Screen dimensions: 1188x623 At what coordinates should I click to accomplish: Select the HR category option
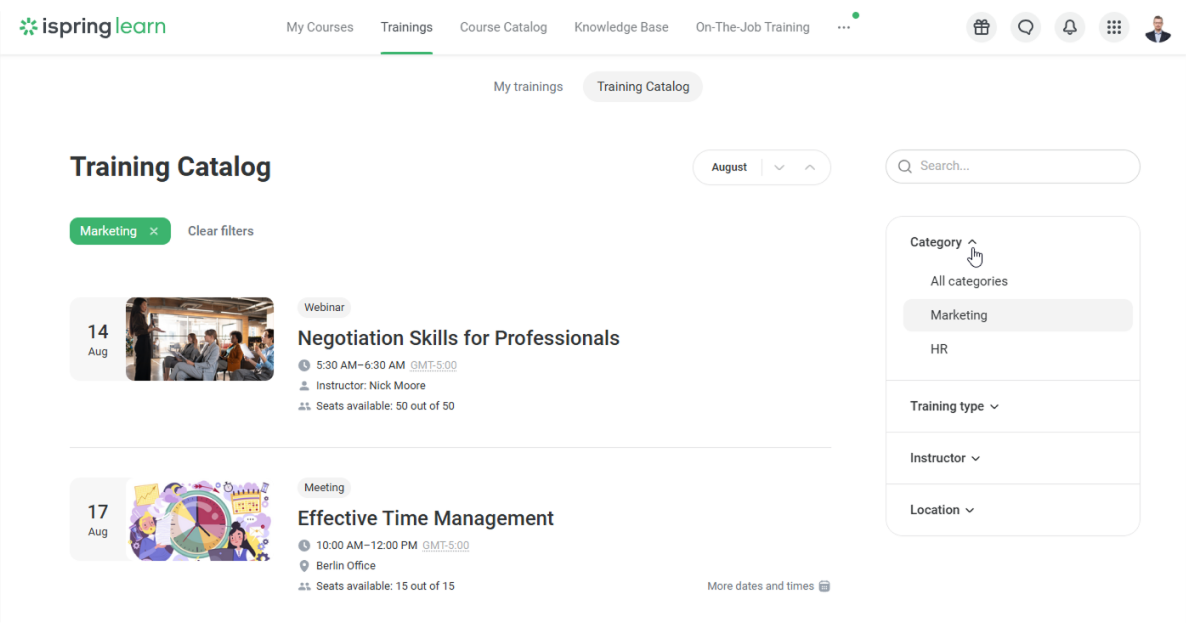(939, 349)
